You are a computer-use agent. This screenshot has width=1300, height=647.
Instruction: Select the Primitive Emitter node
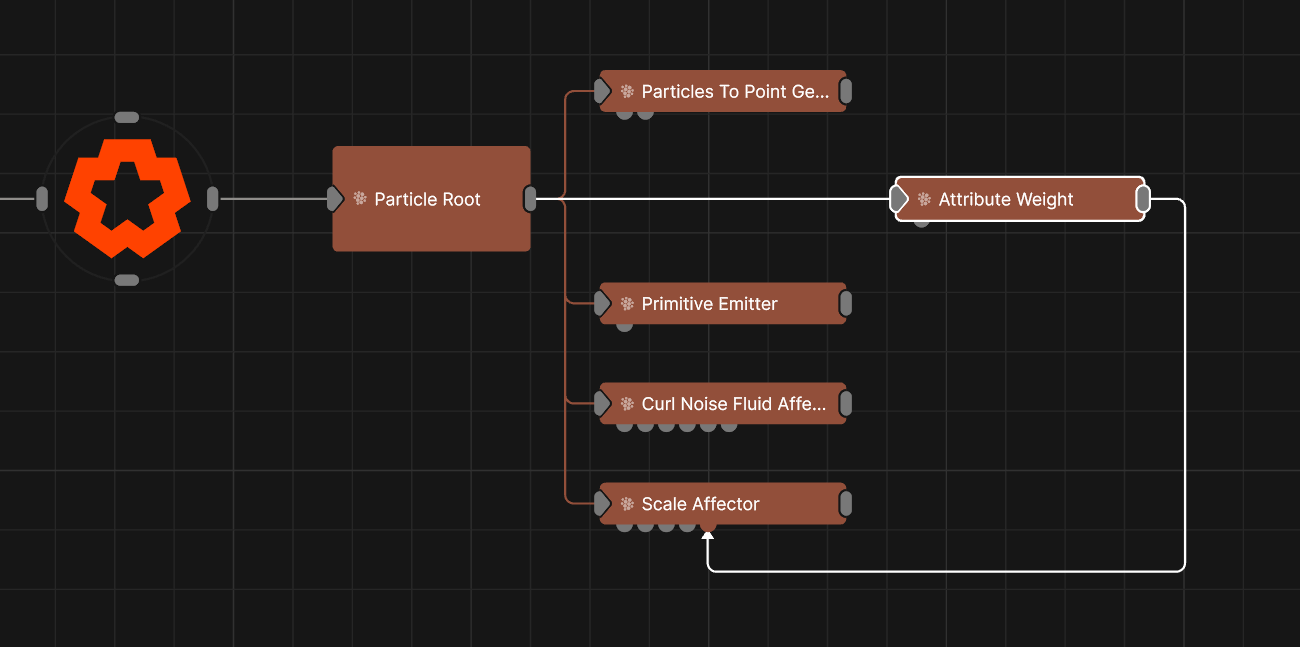[x=740, y=304]
